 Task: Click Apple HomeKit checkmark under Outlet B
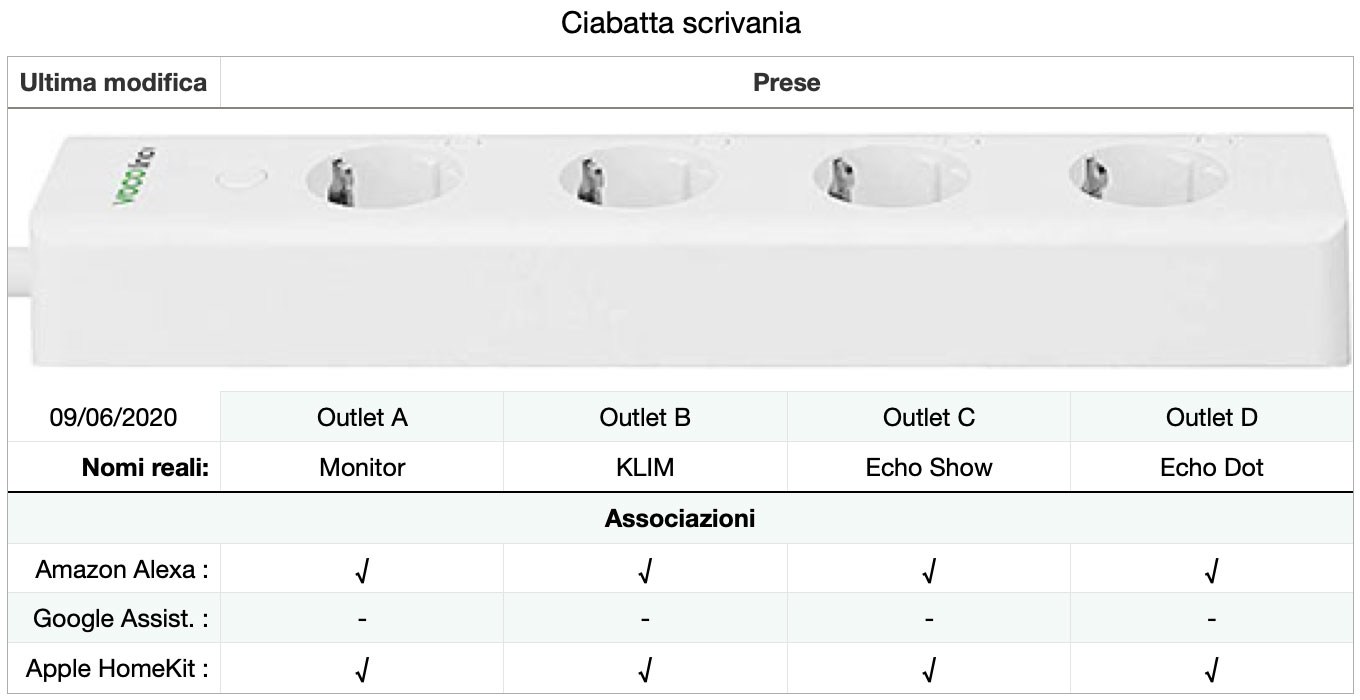tap(645, 669)
